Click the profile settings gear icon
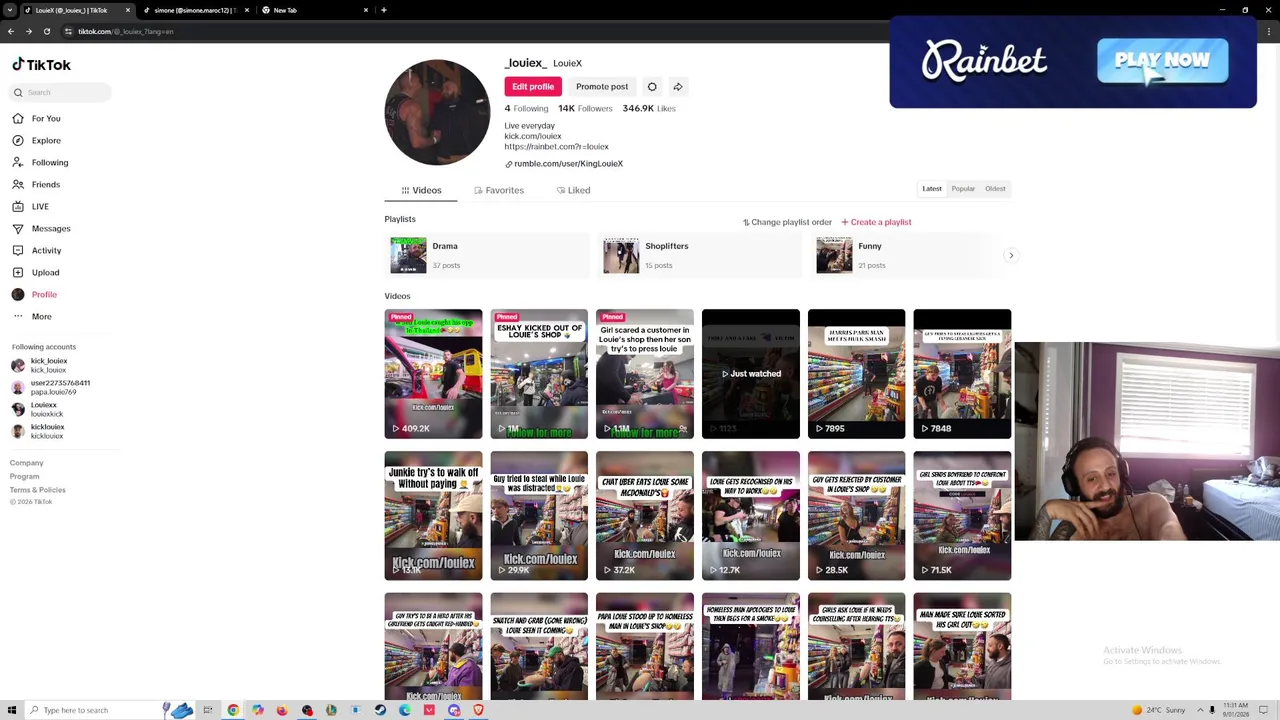 652,87
